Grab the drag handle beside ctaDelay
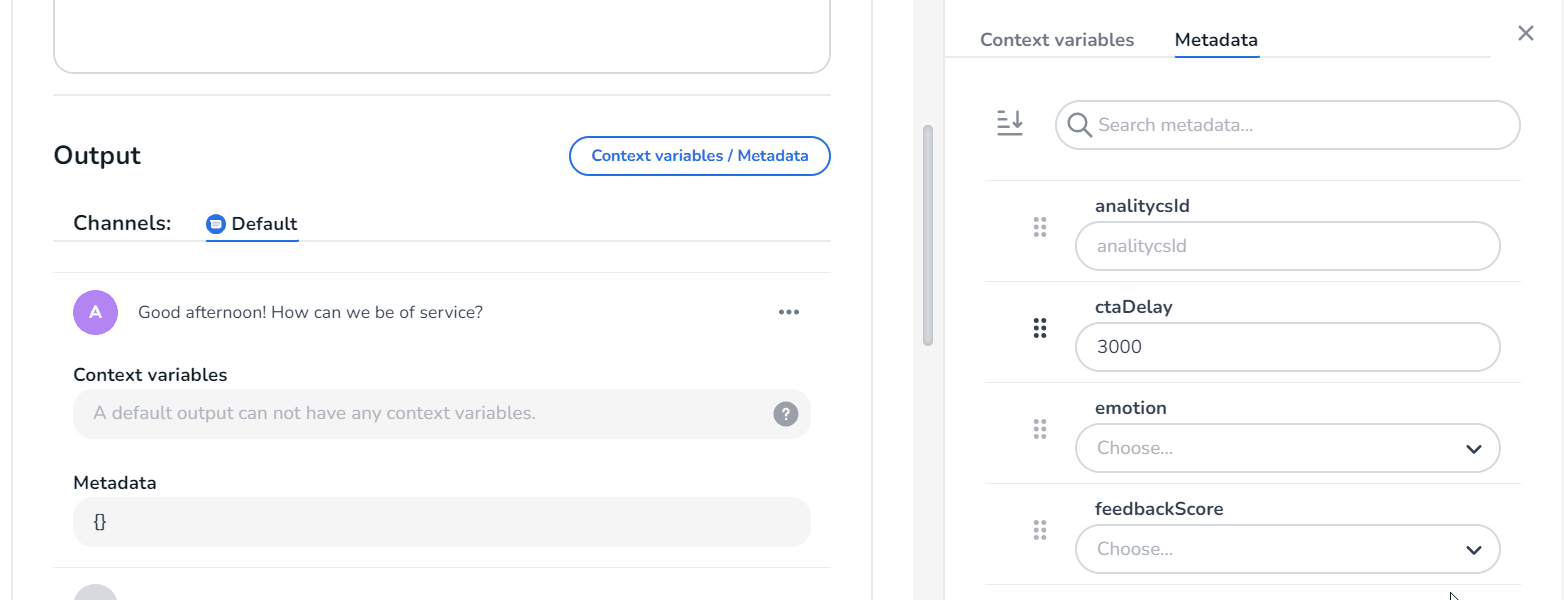The width and height of the screenshot is (1564, 600). (1040, 327)
